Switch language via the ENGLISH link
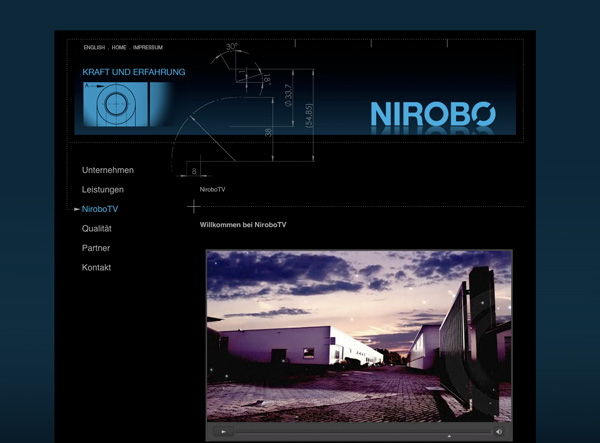 pos(94,47)
